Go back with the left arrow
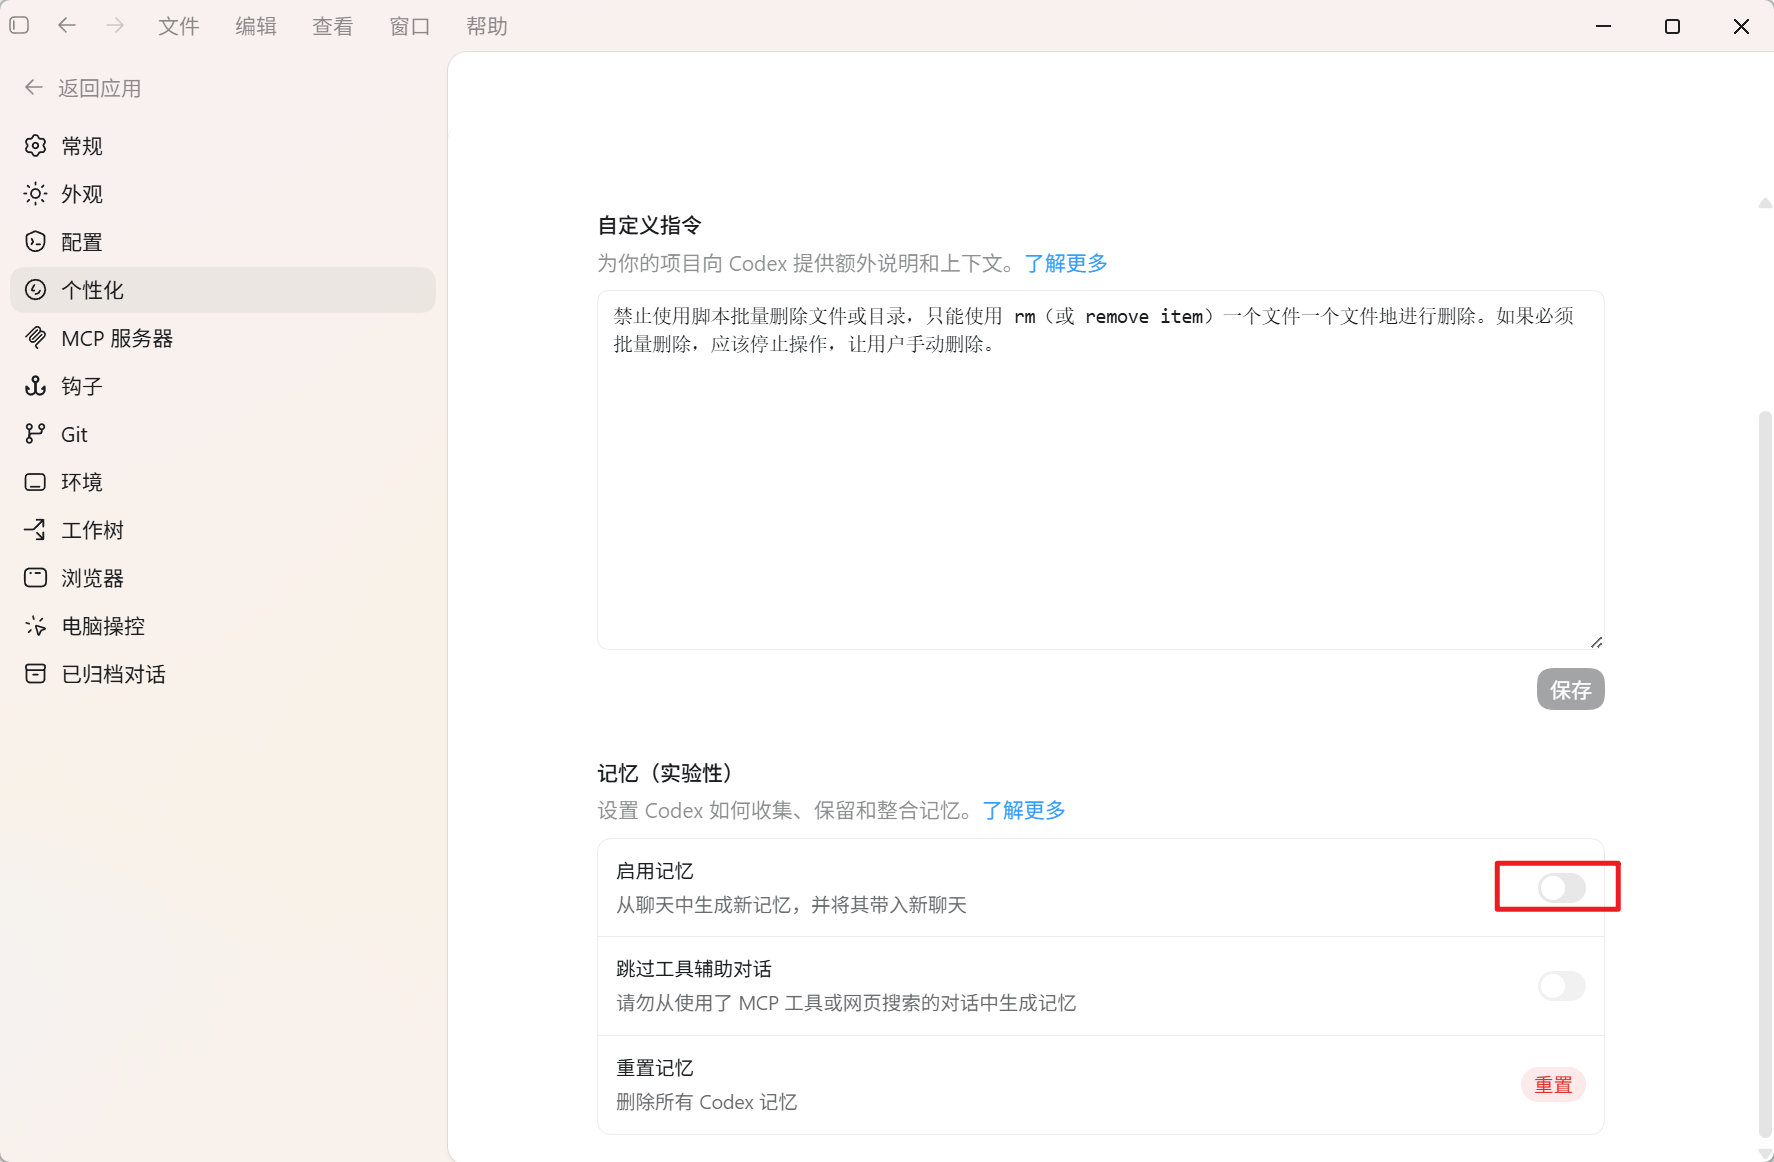 pos(67,25)
